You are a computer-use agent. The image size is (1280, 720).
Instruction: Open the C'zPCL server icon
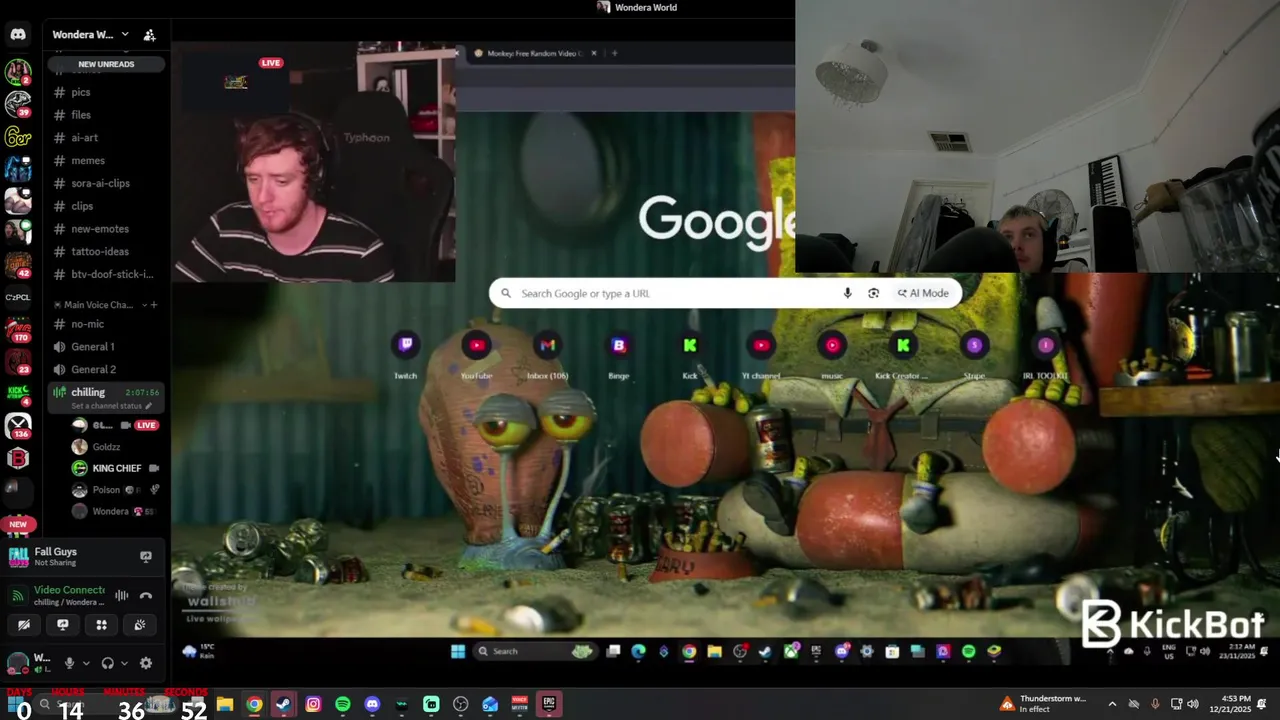pos(18,297)
